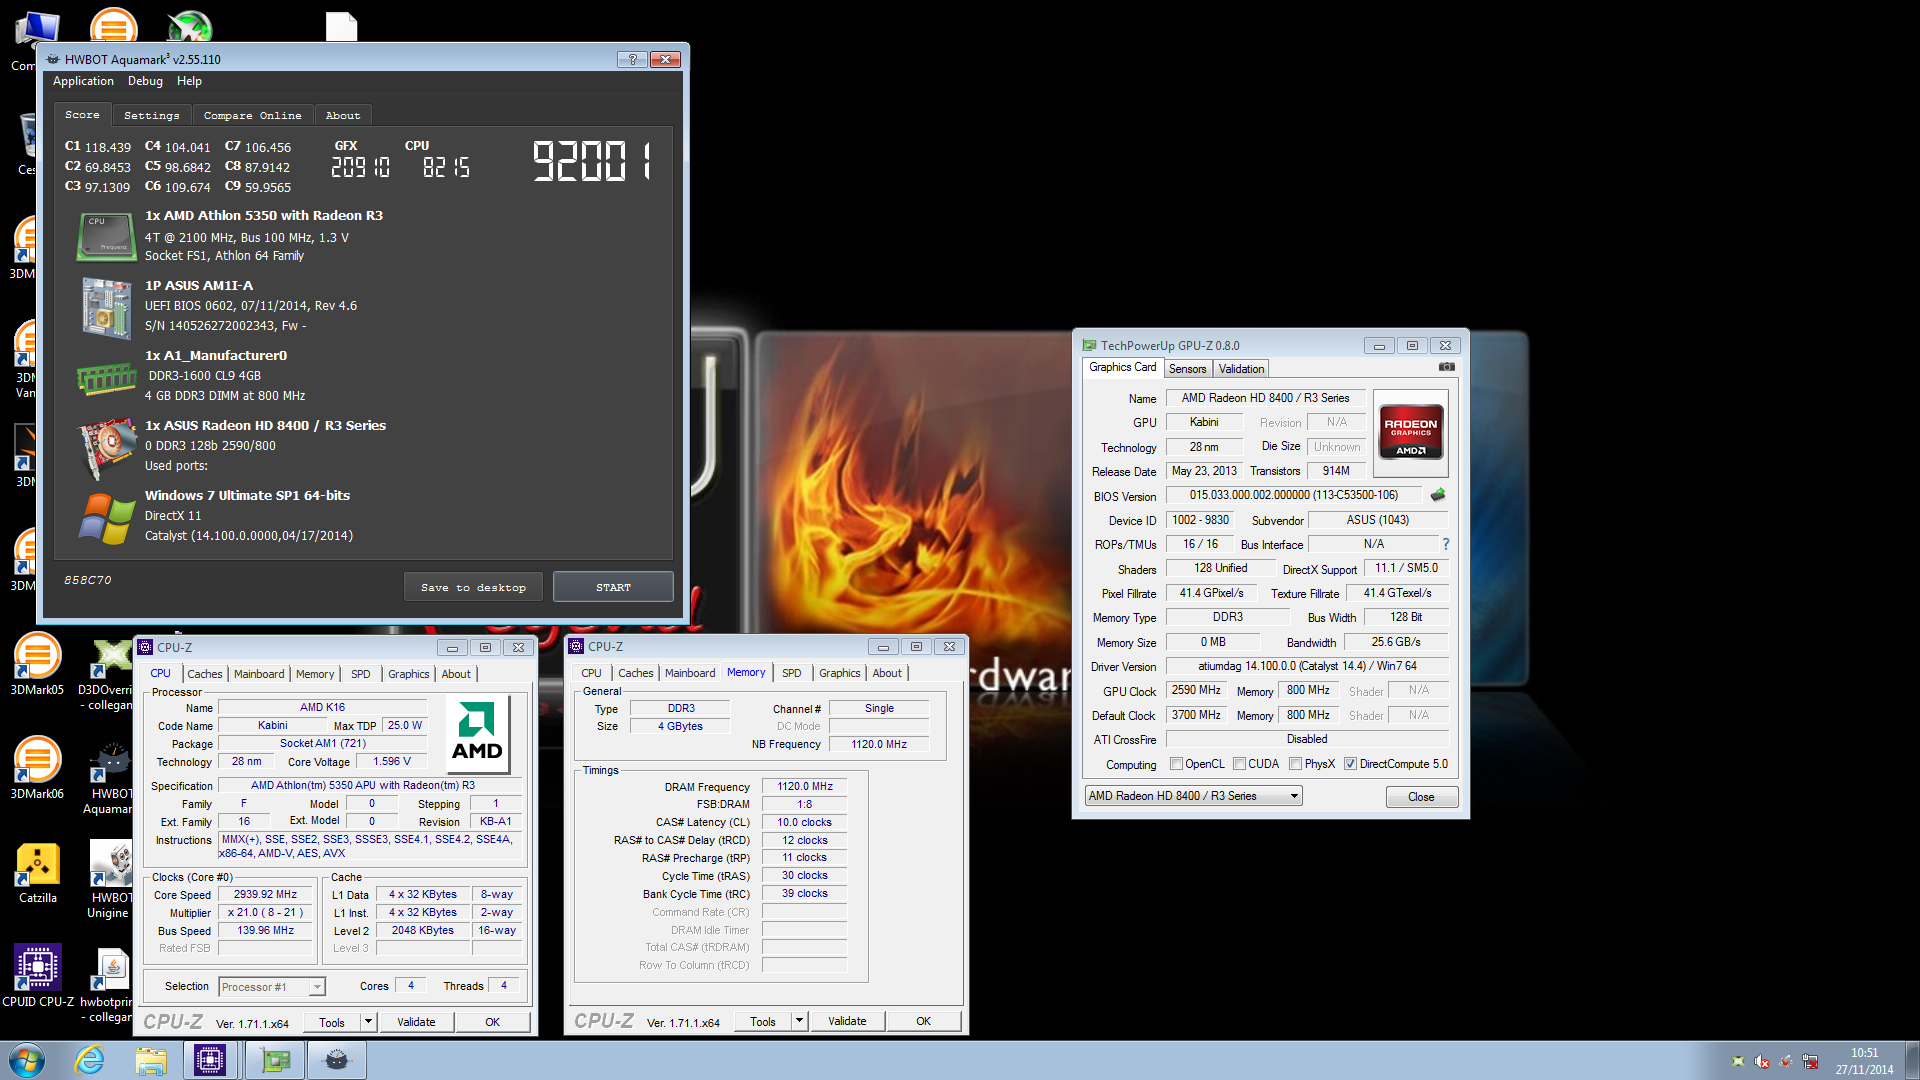The width and height of the screenshot is (1920, 1080).
Task: Click the motherboard icon in Aquamark
Action: tap(107, 307)
